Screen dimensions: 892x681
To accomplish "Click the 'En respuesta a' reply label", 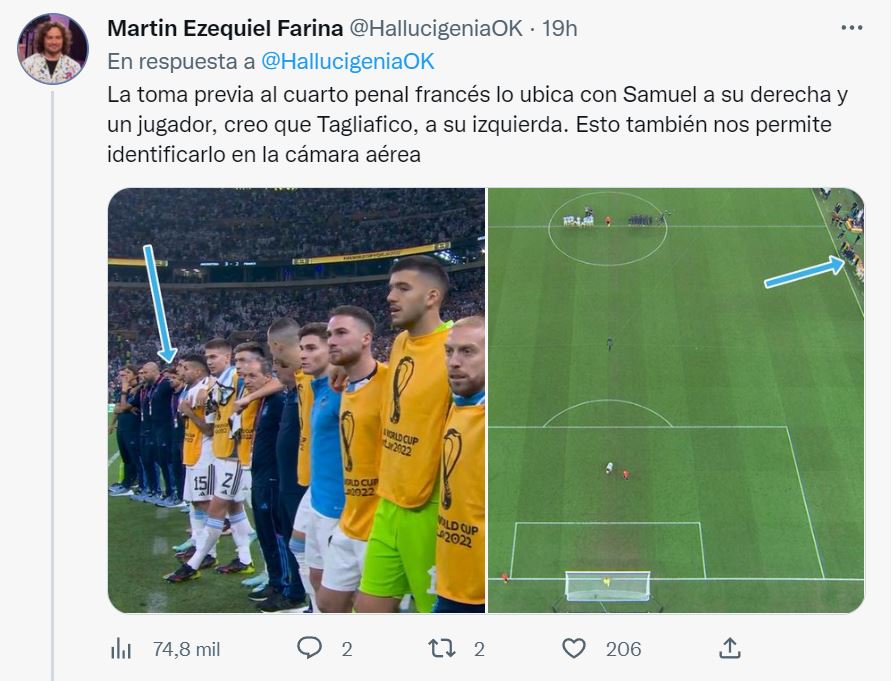I will pyautogui.click(x=181, y=61).
